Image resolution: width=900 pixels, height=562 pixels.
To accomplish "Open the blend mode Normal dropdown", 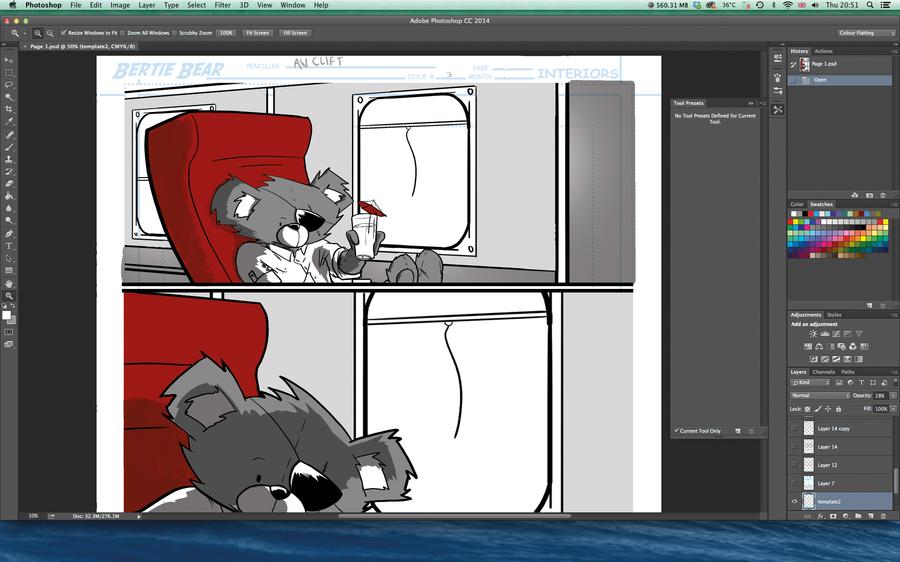I will 820,396.
